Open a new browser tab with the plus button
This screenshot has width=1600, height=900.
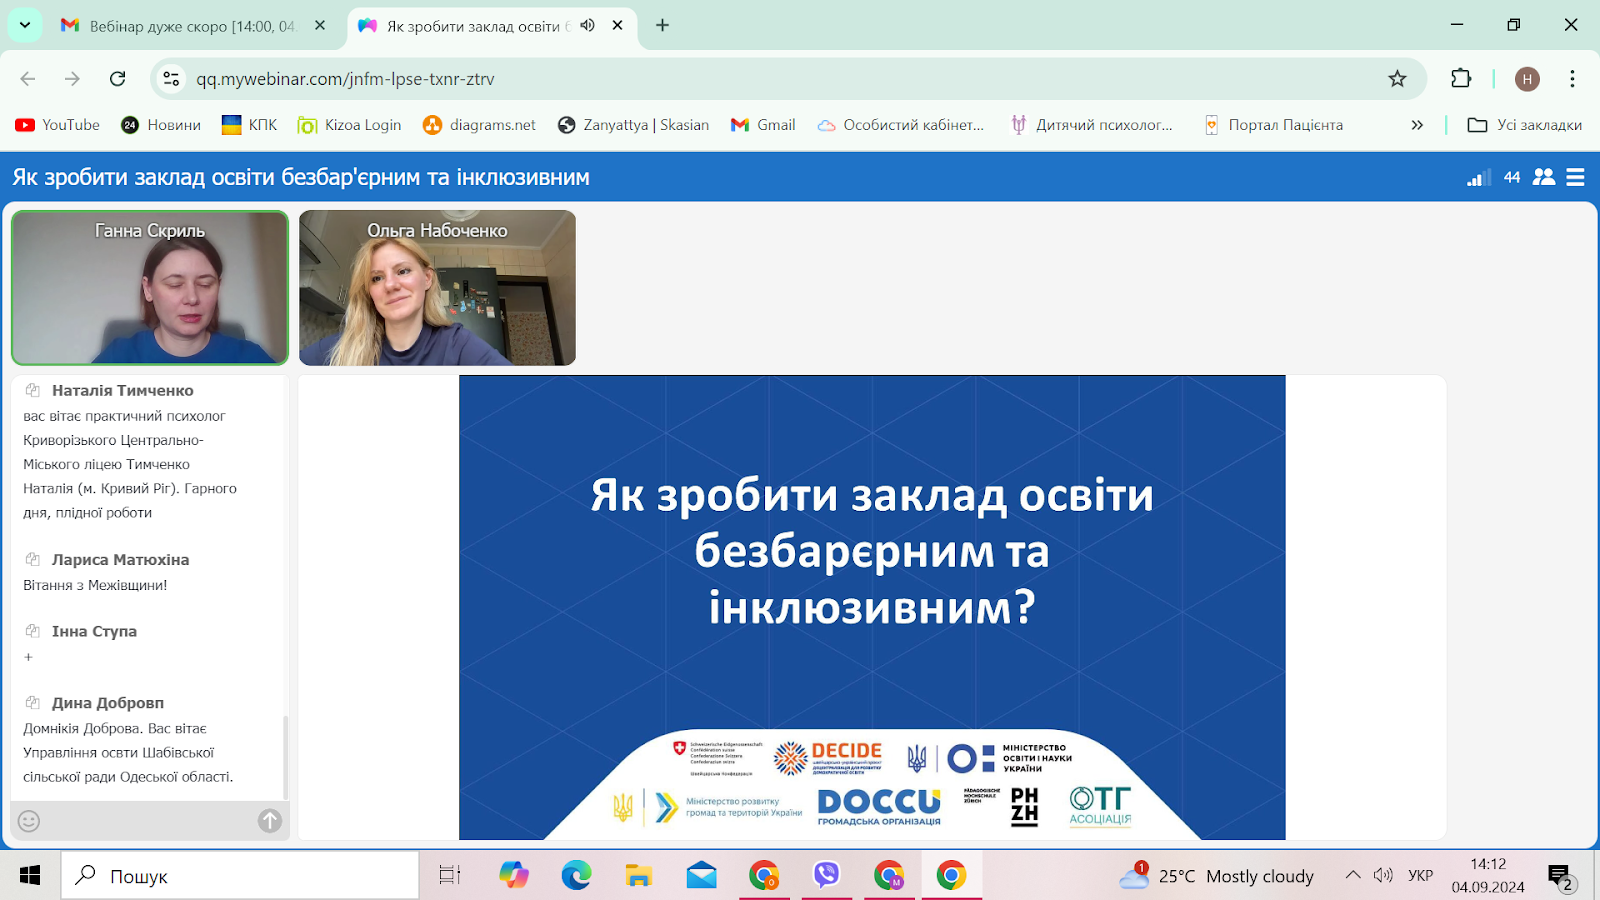tap(662, 26)
